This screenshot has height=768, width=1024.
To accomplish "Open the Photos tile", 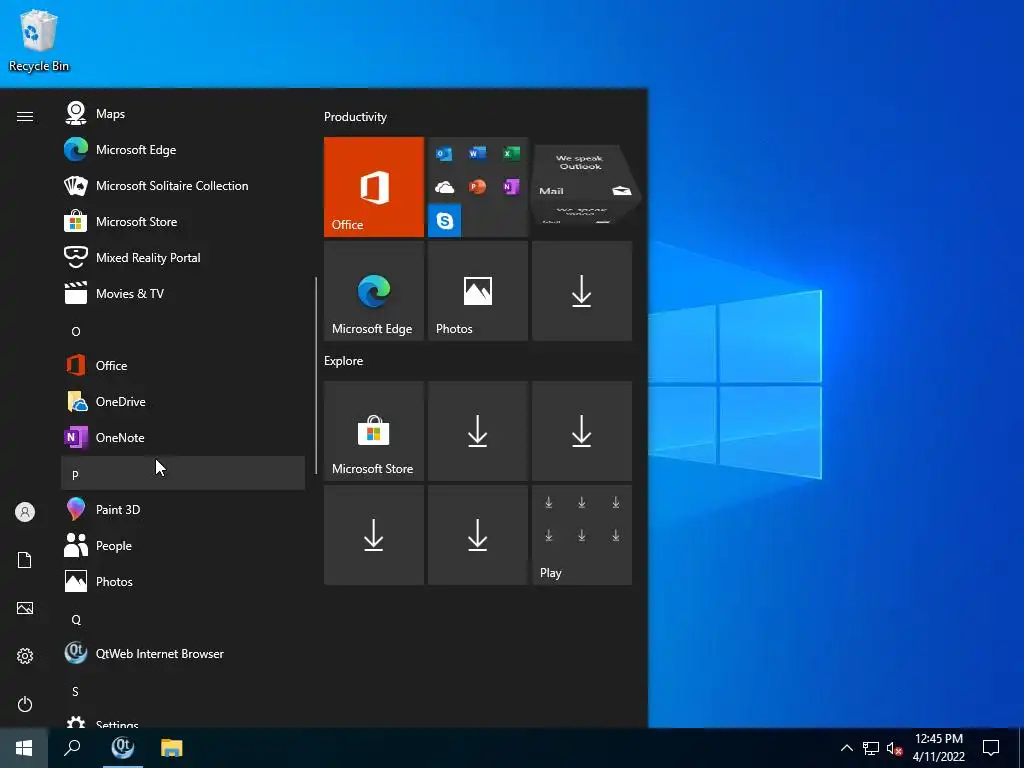I will [477, 291].
